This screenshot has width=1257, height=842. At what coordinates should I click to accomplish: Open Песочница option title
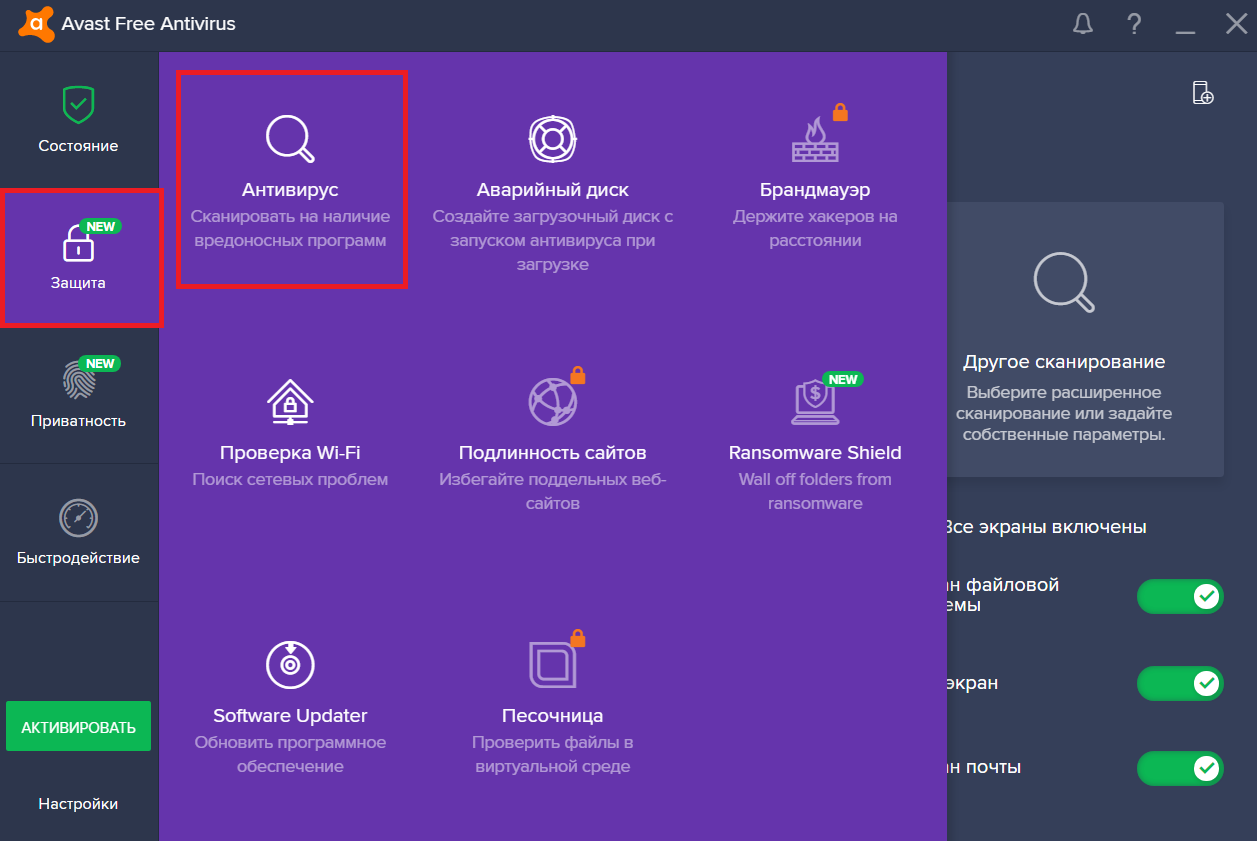click(553, 716)
